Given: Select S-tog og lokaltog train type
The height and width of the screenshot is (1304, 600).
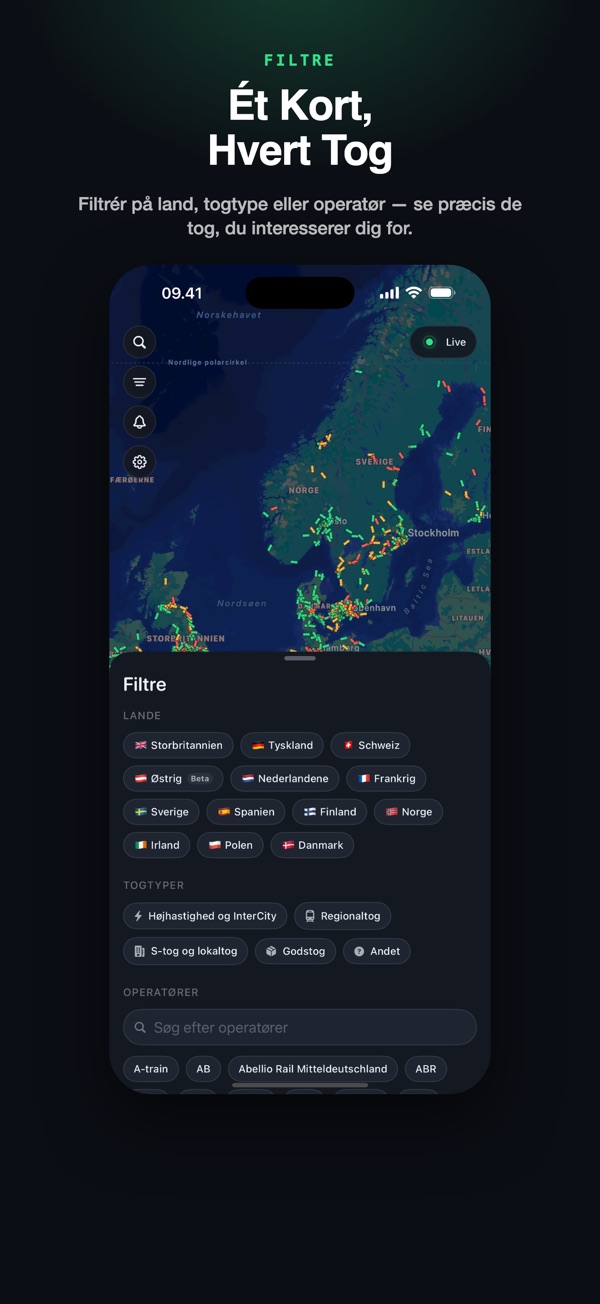Looking at the screenshot, I should click(x=186, y=951).
